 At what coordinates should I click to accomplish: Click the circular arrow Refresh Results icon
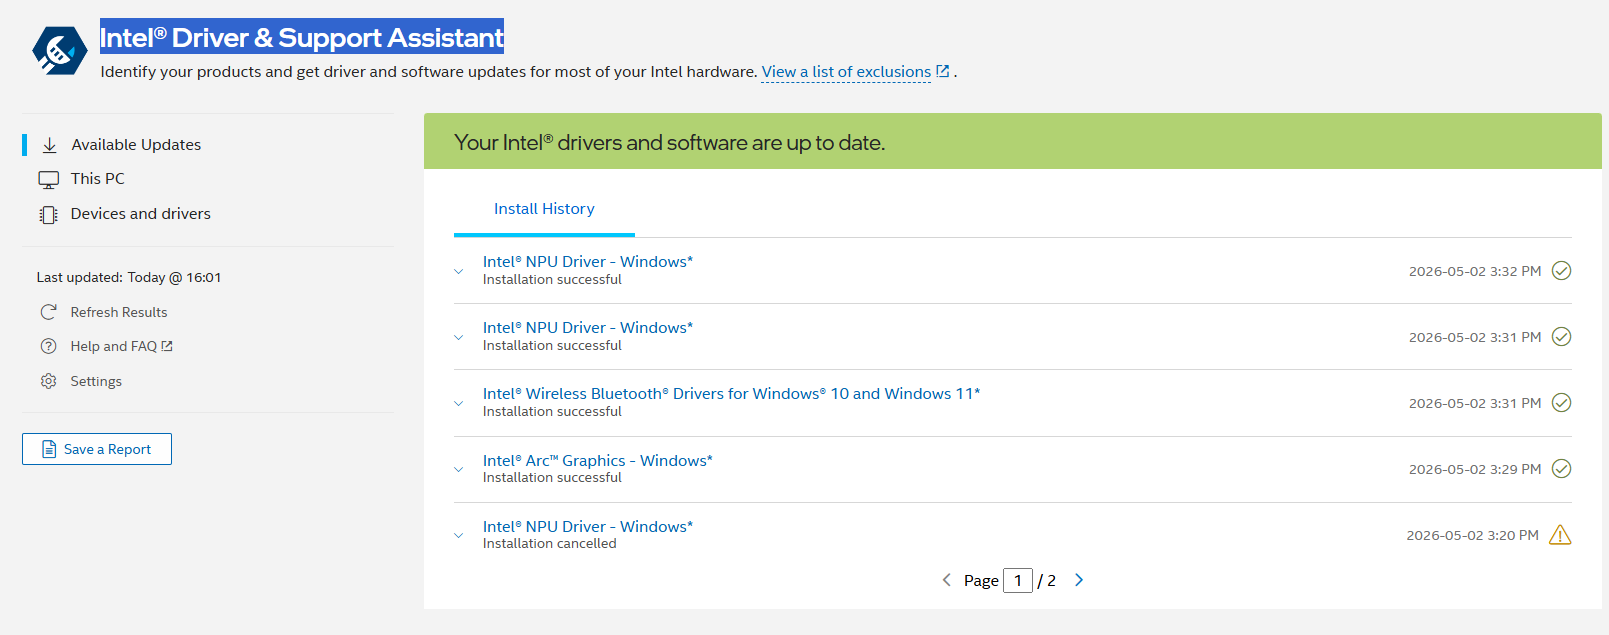click(x=48, y=312)
